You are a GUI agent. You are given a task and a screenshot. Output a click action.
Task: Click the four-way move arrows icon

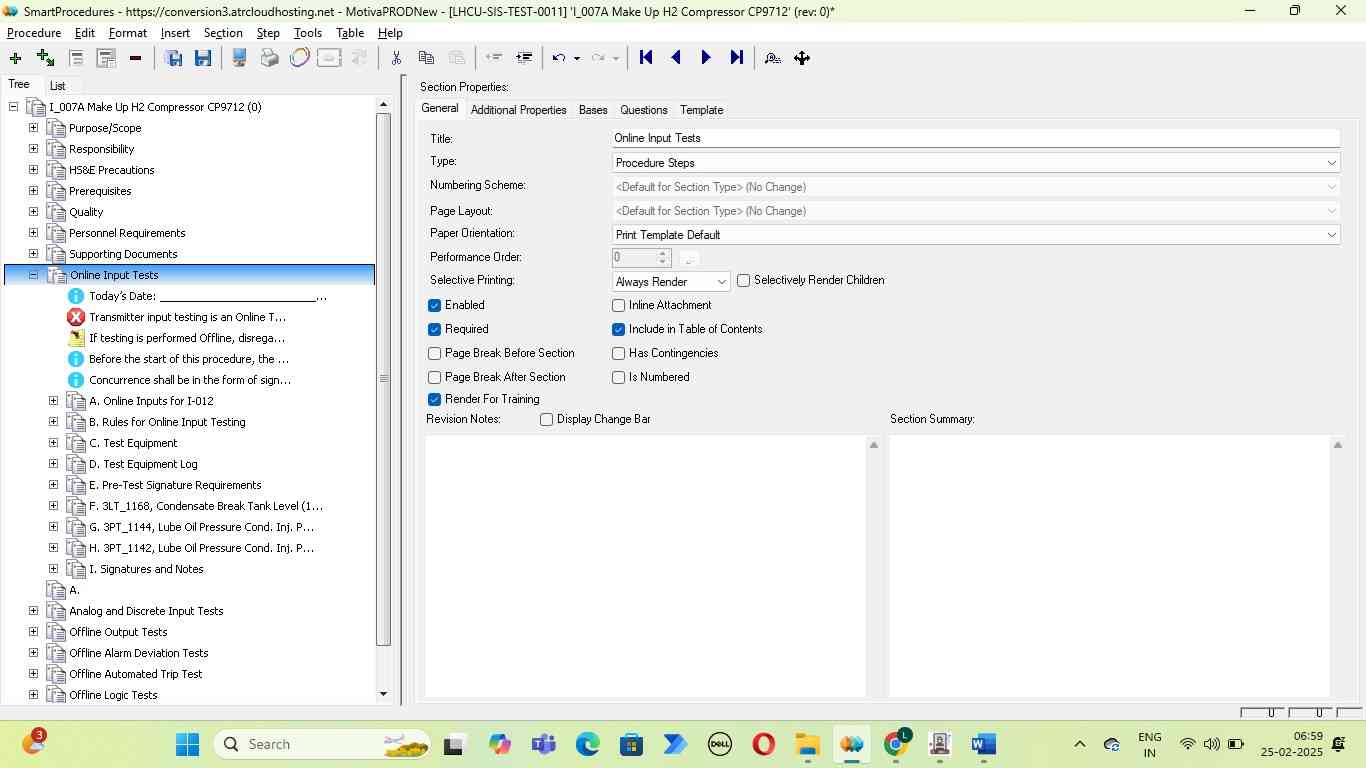click(802, 58)
